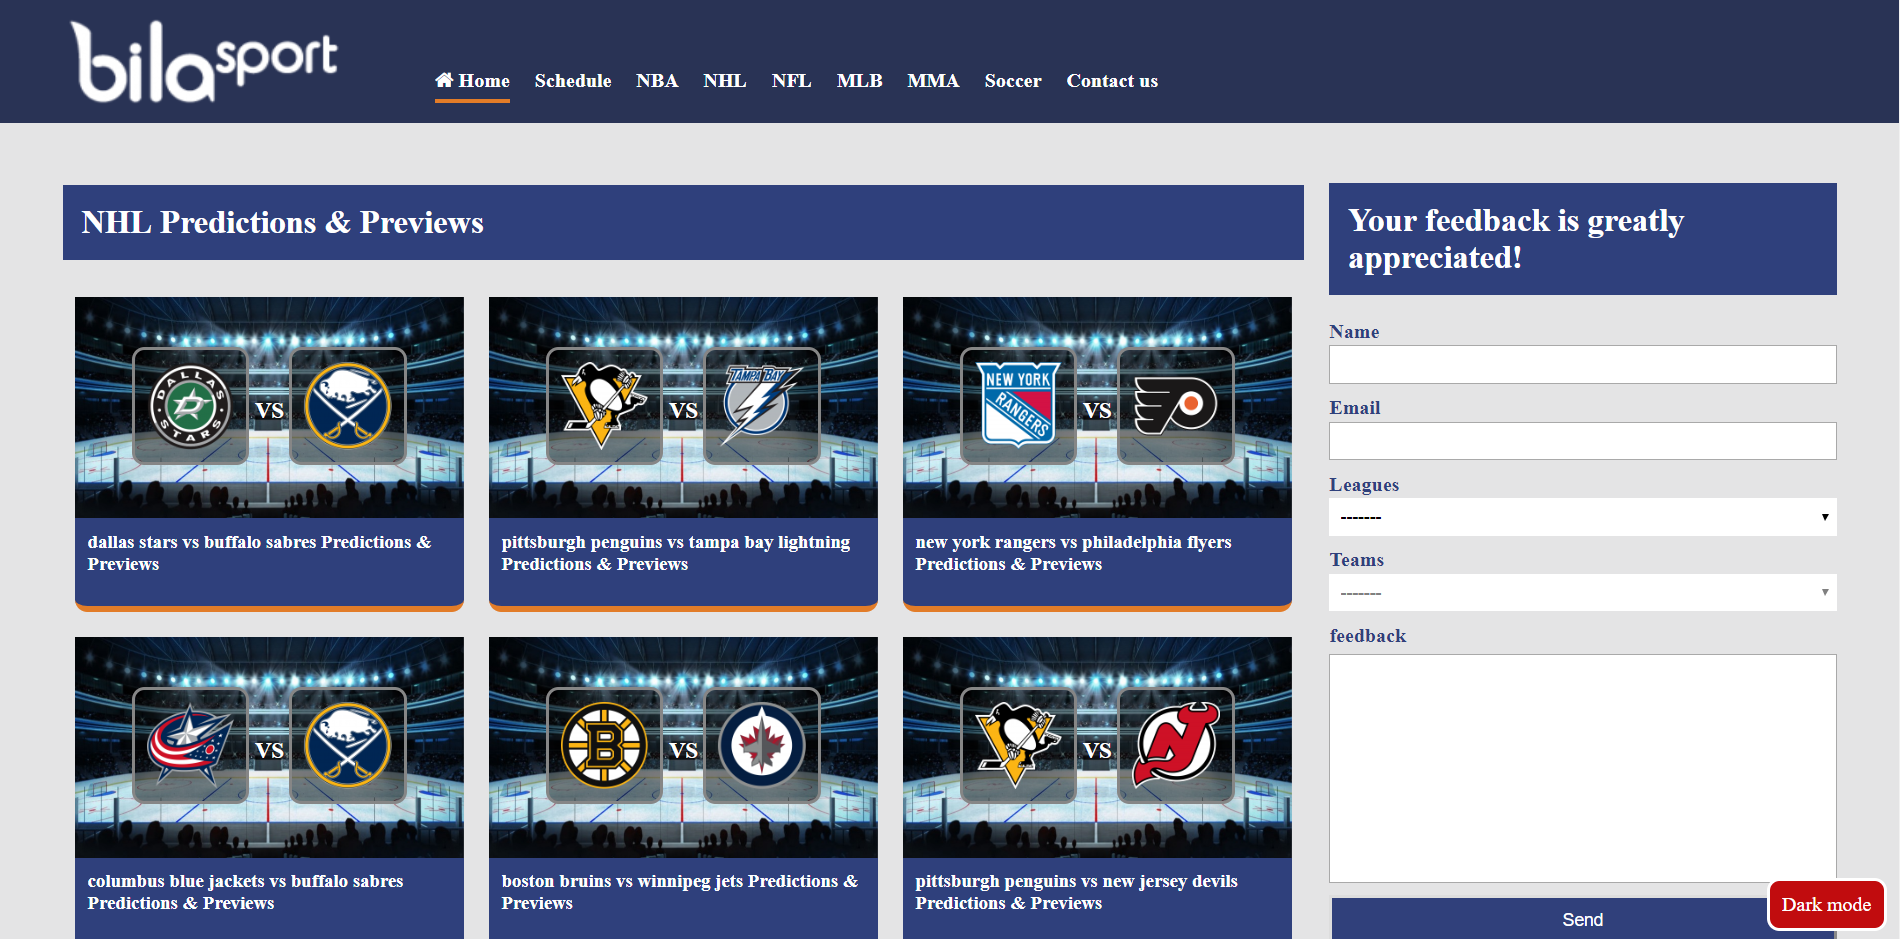Select MLB in the navigation bar
This screenshot has height=939, width=1900.
pyautogui.click(x=860, y=81)
